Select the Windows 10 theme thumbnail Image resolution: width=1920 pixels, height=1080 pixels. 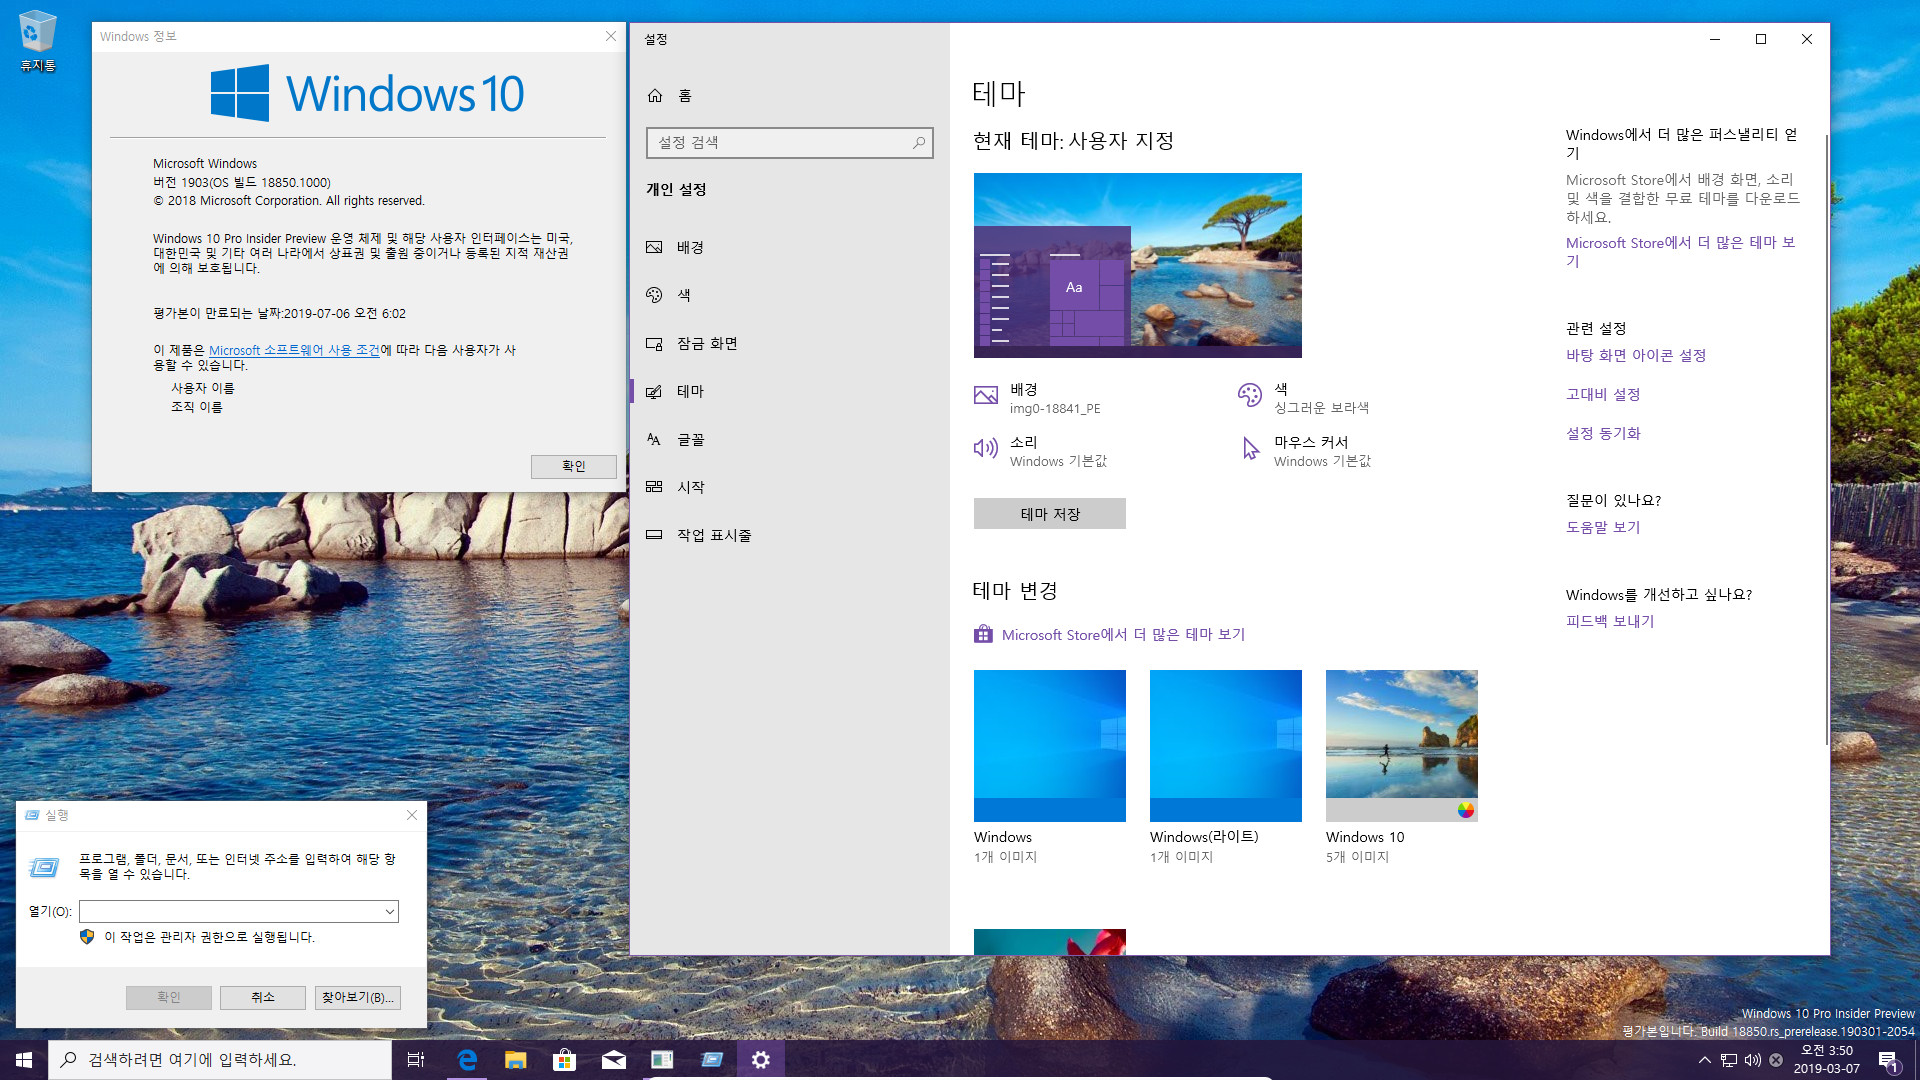[1402, 746]
